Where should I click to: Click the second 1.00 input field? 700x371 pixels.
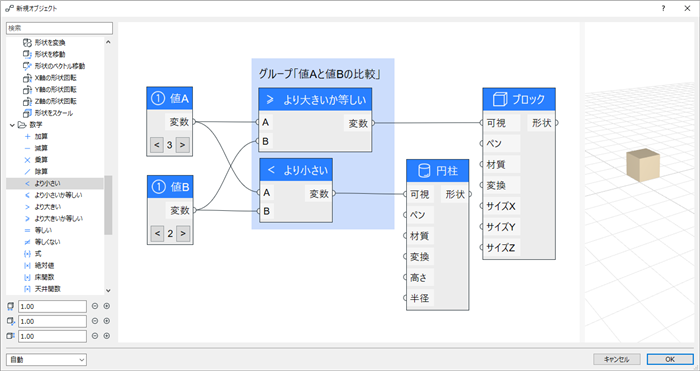pos(52,321)
